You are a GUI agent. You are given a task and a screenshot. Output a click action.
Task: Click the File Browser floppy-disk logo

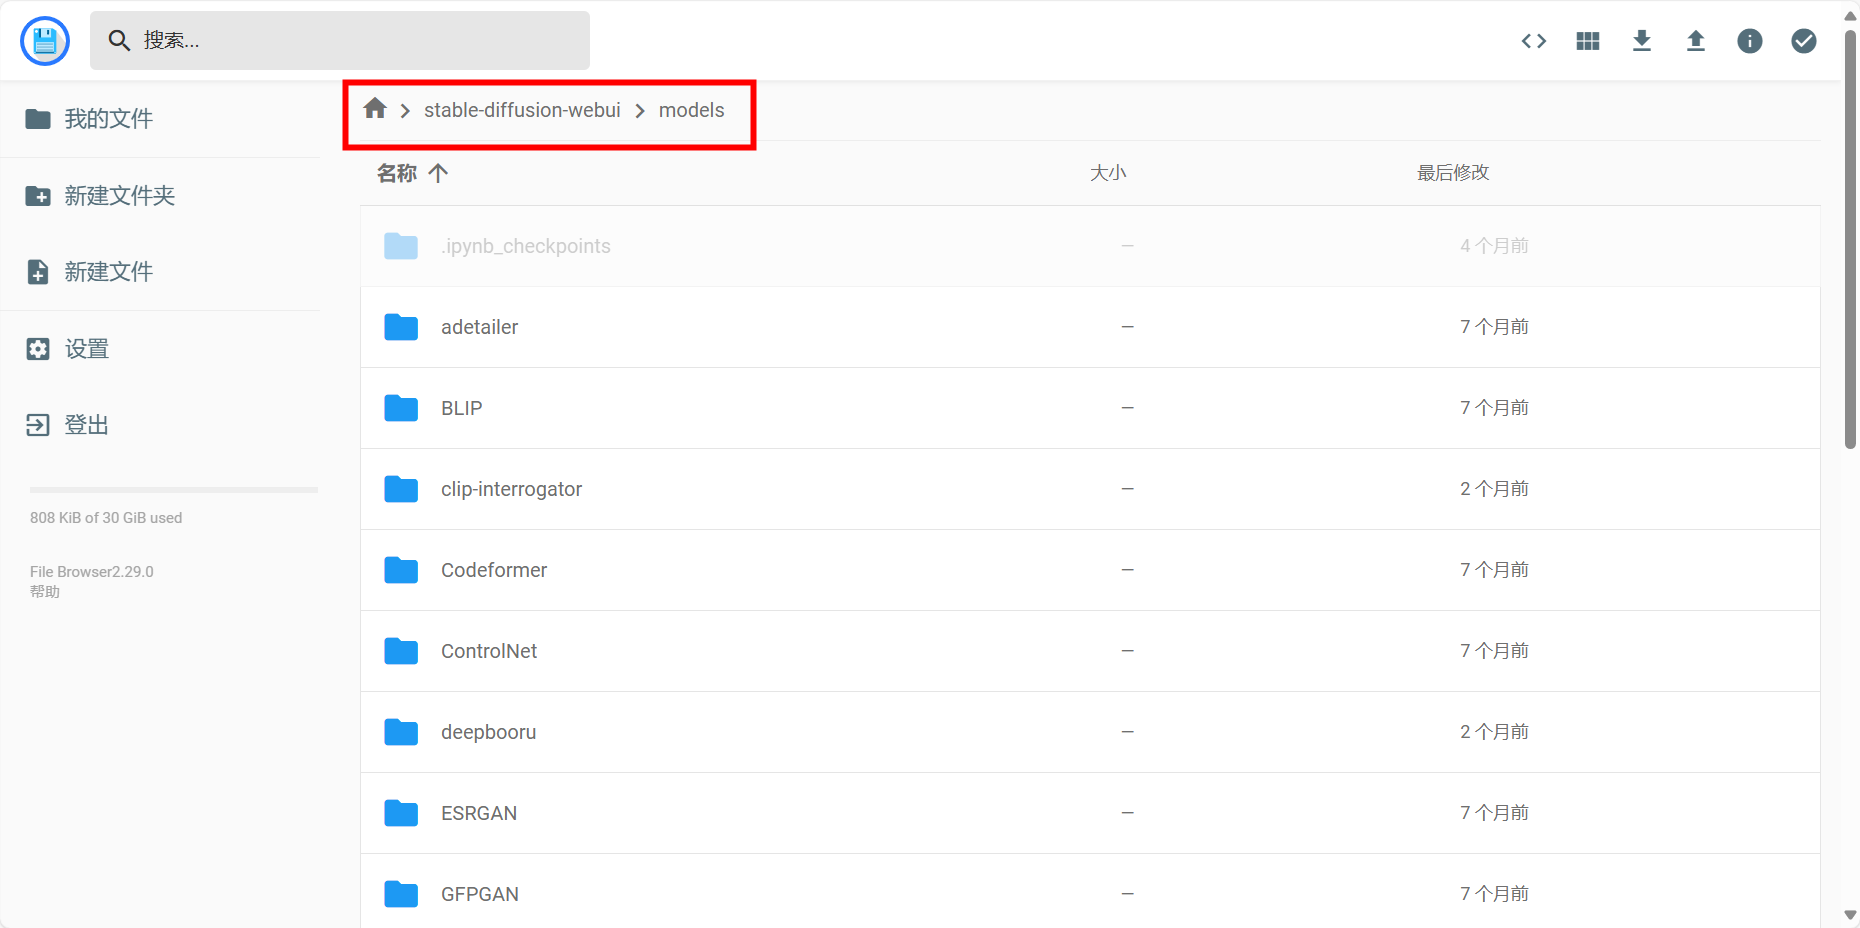[45, 41]
